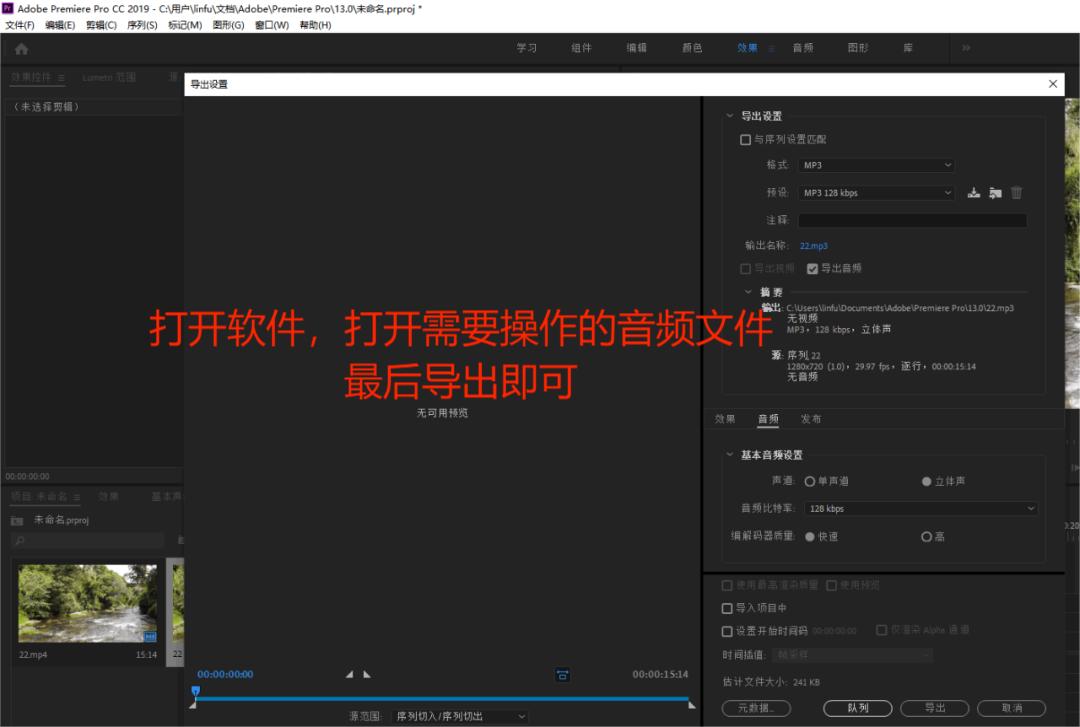Select the 单声道 radio button
The height and width of the screenshot is (727, 1080).
810,481
